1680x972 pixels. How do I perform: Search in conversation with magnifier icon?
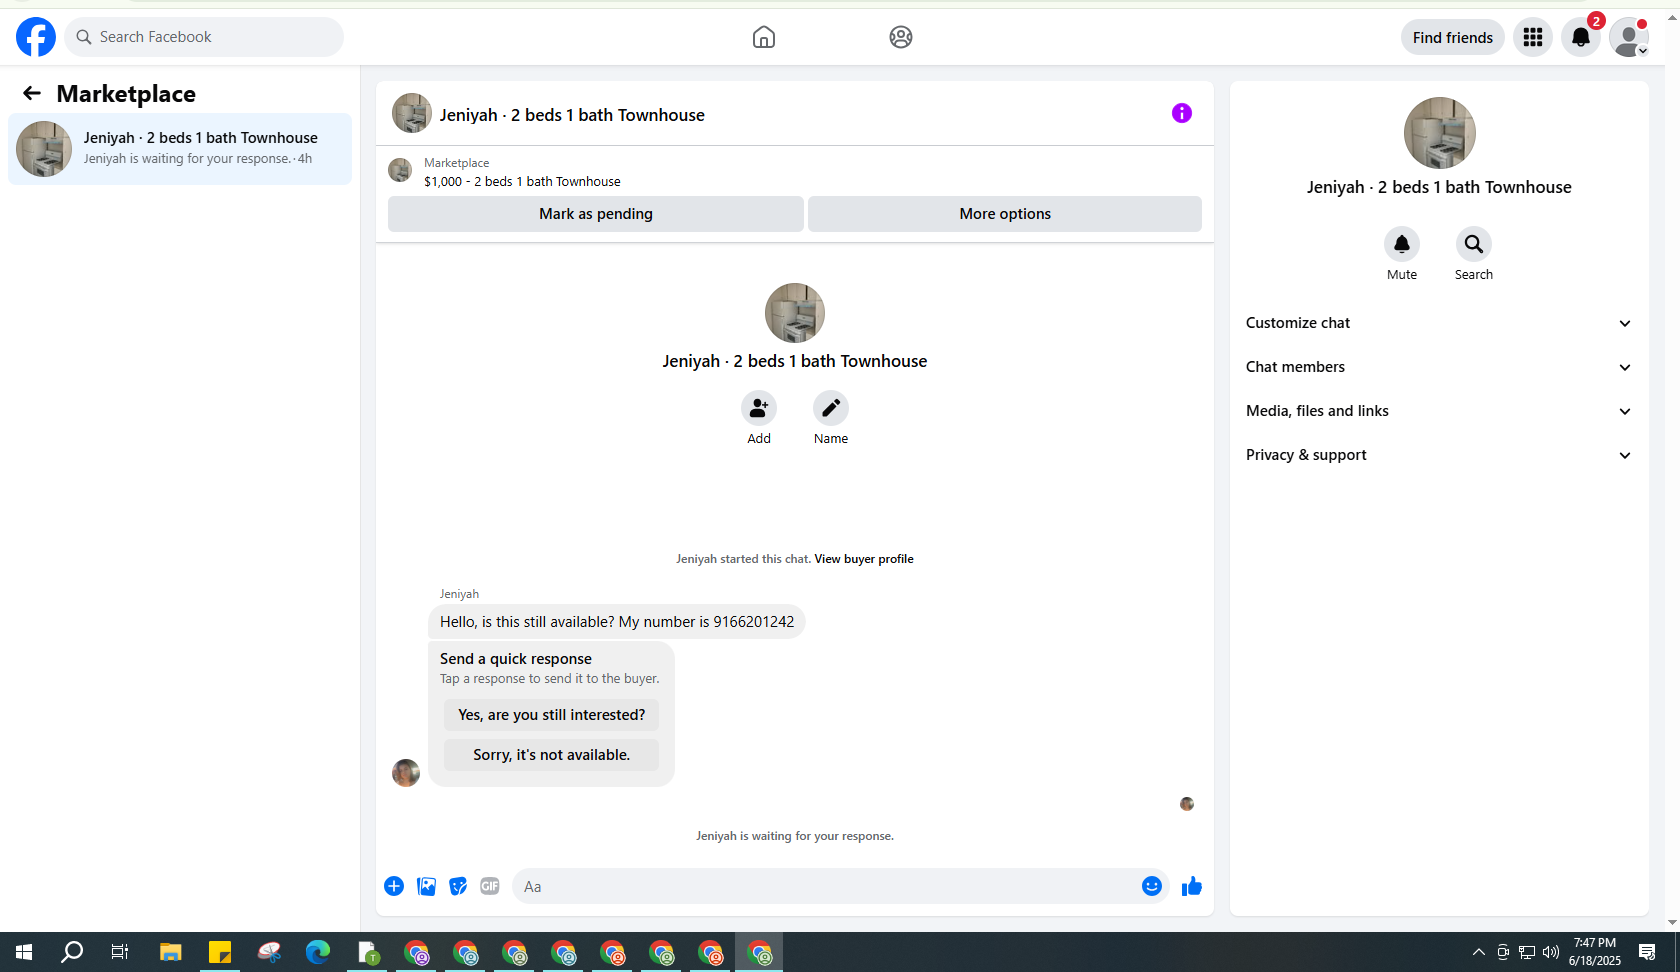pyautogui.click(x=1474, y=244)
